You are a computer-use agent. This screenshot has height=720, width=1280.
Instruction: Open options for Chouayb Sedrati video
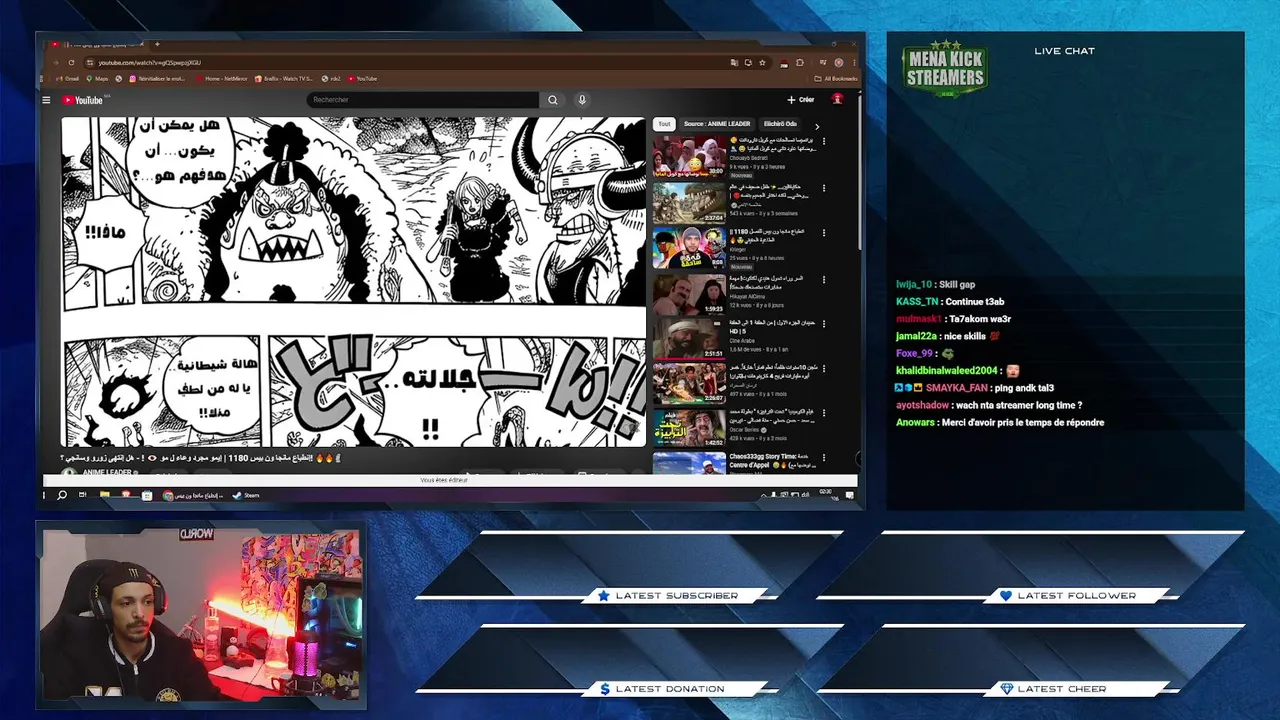pos(824,142)
